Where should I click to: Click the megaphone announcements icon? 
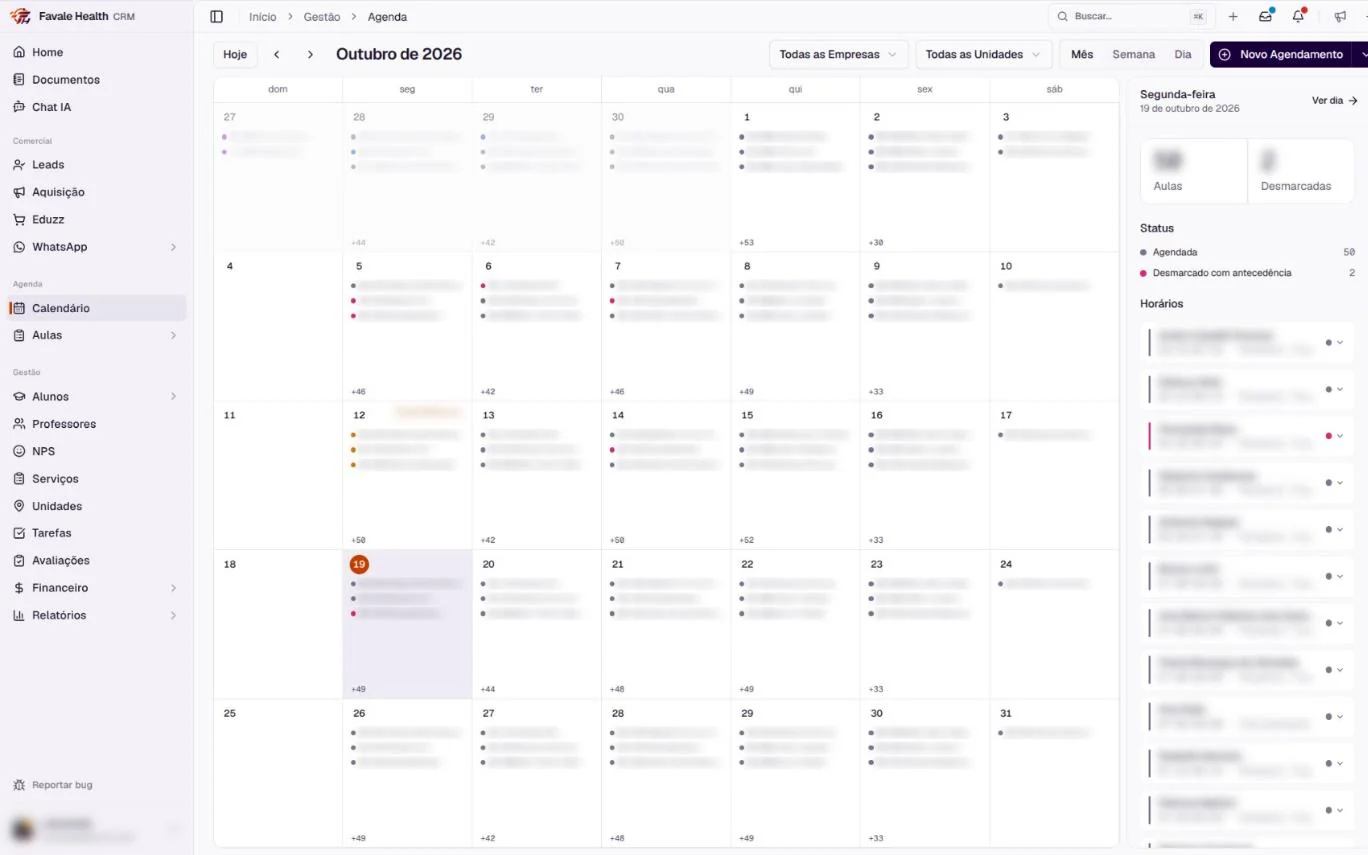(x=1340, y=17)
